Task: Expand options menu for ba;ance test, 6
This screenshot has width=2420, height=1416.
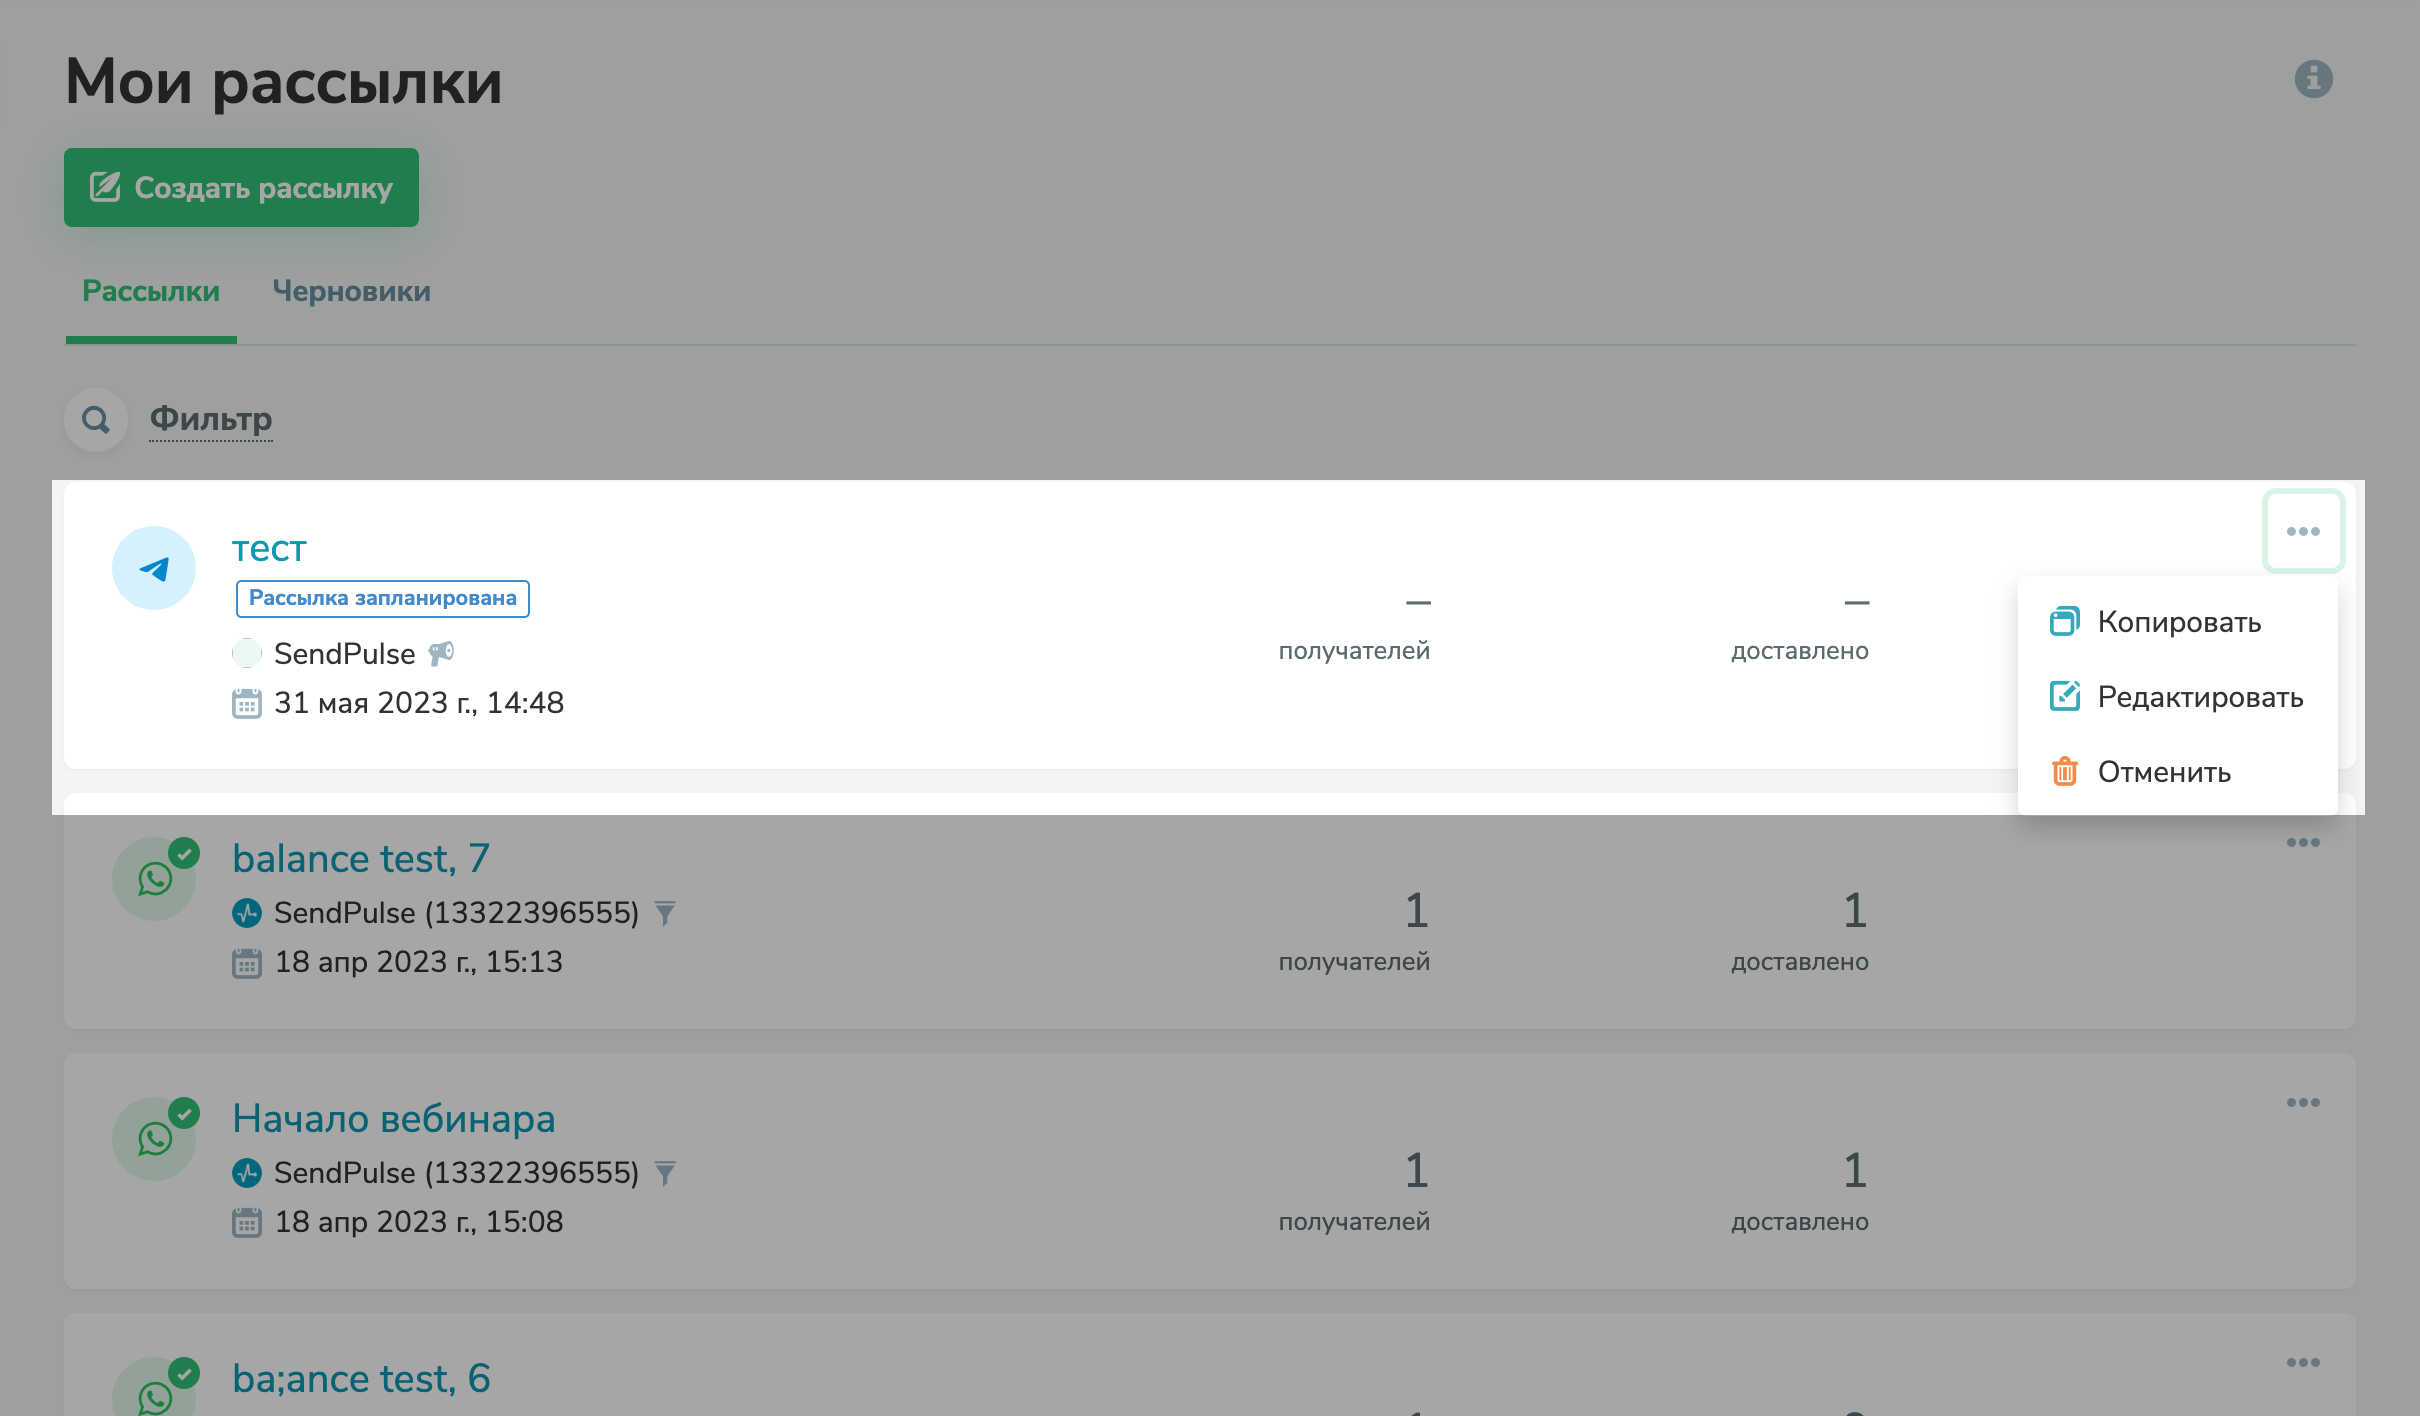Action: click(2302, 1362)
